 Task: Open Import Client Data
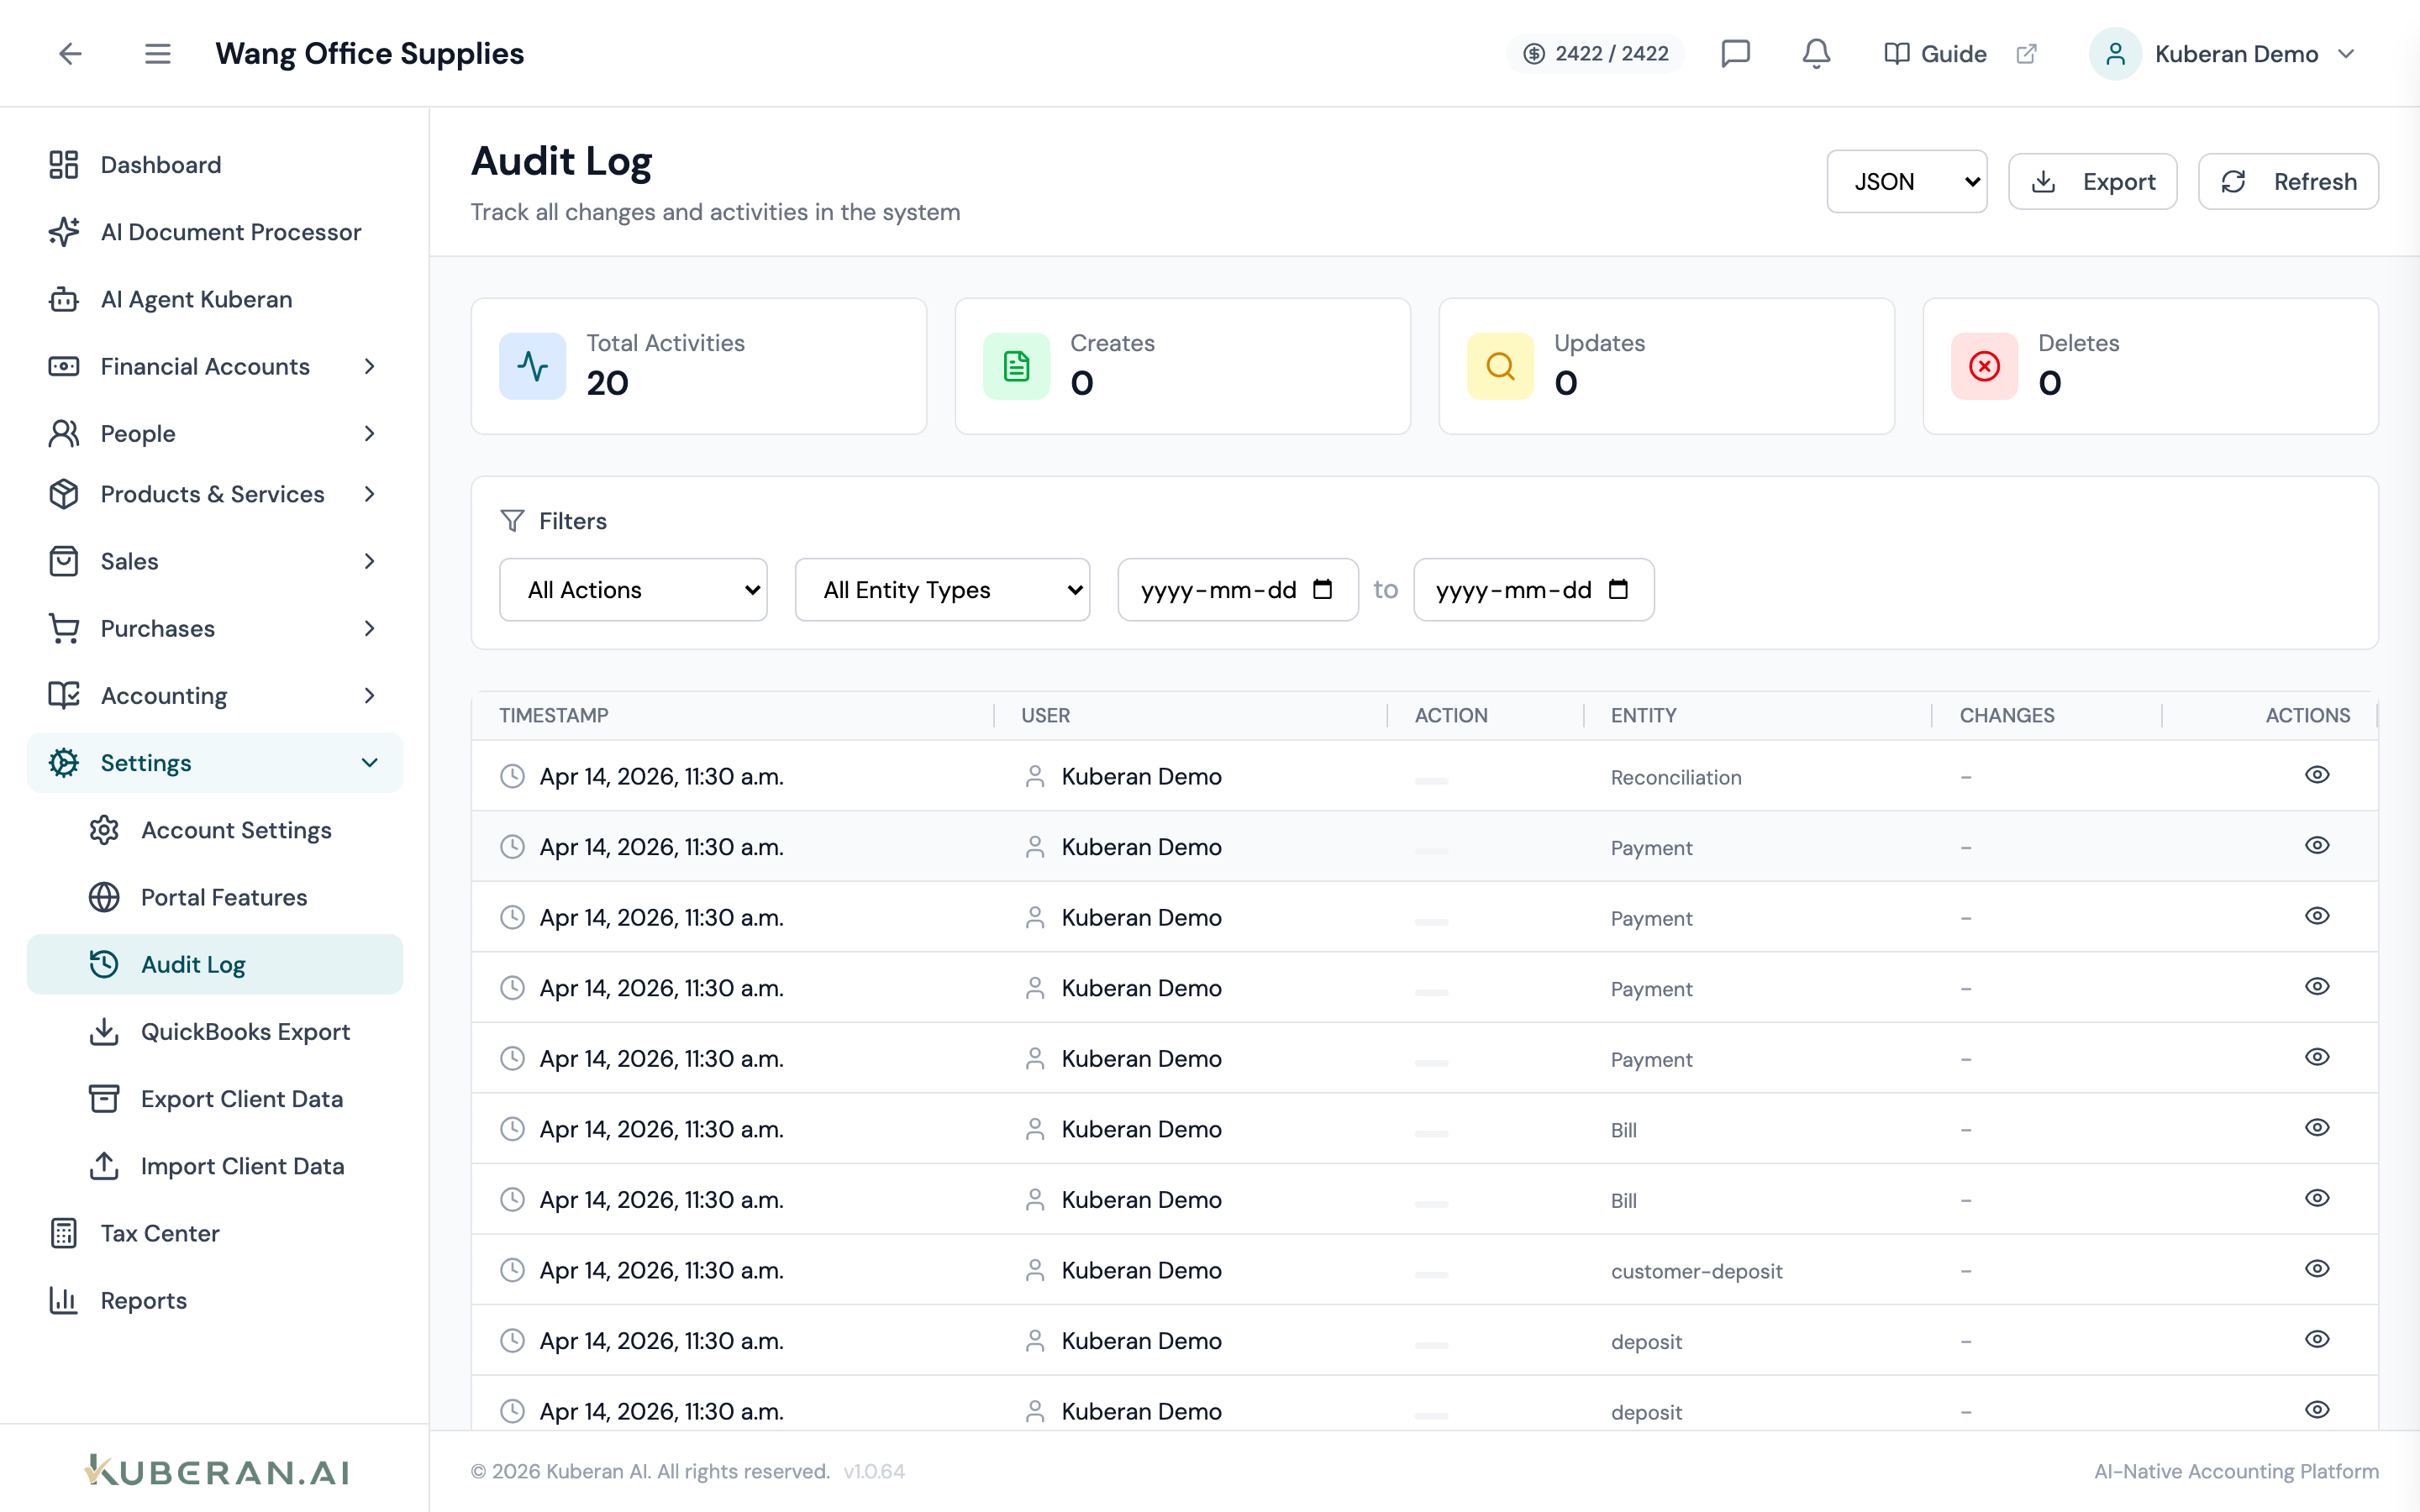(x=215, y=1166)
